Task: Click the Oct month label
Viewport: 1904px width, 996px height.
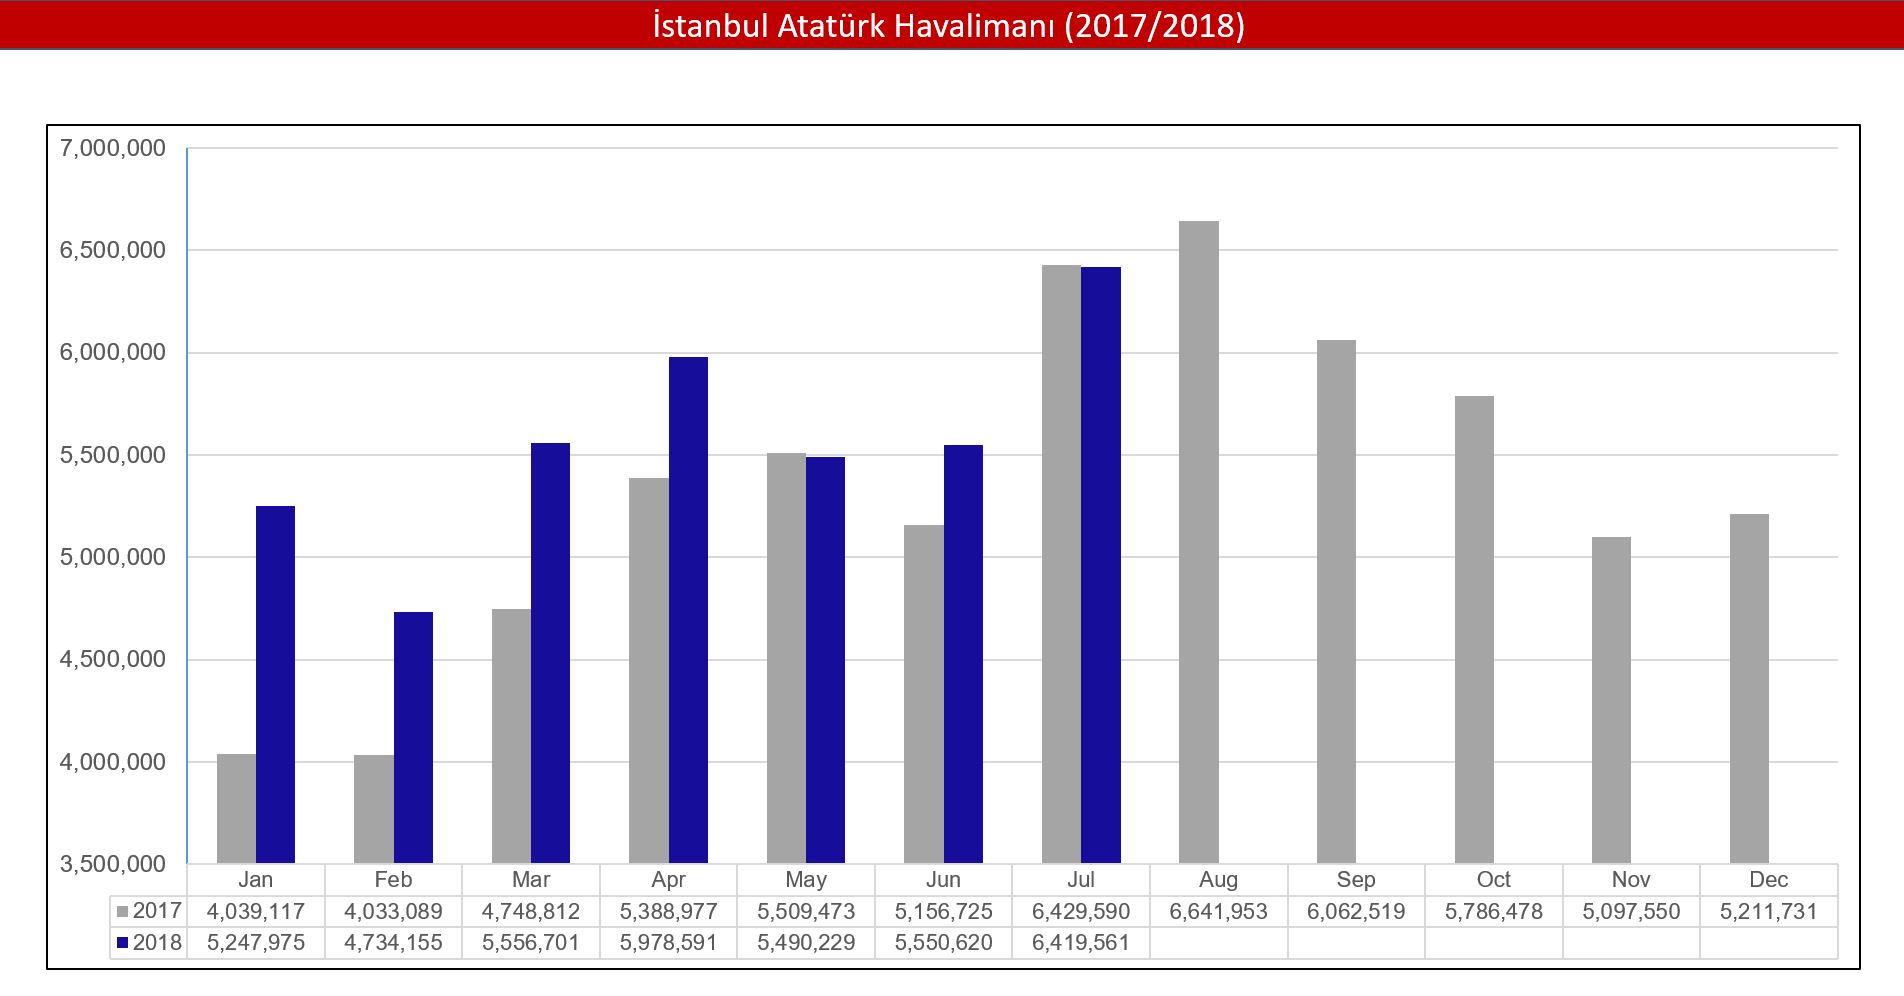Action: [x=1494, y=880]
